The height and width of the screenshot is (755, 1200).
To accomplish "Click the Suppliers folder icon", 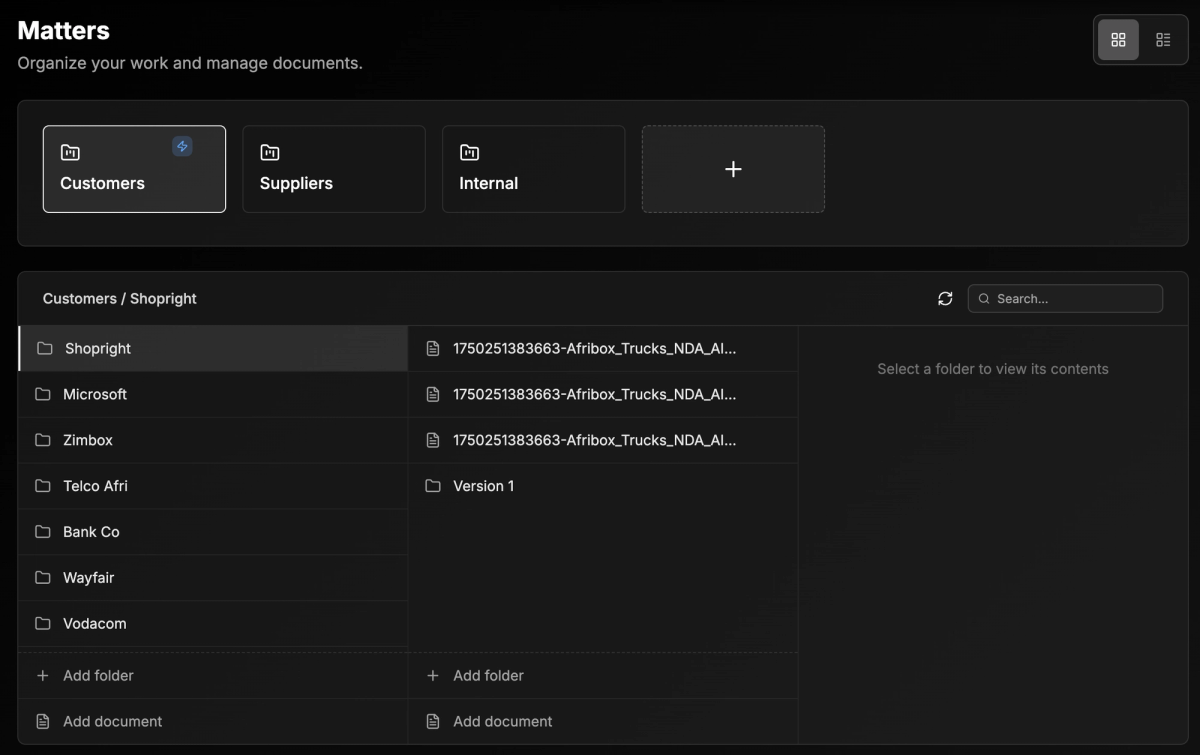I will [270, 152].
